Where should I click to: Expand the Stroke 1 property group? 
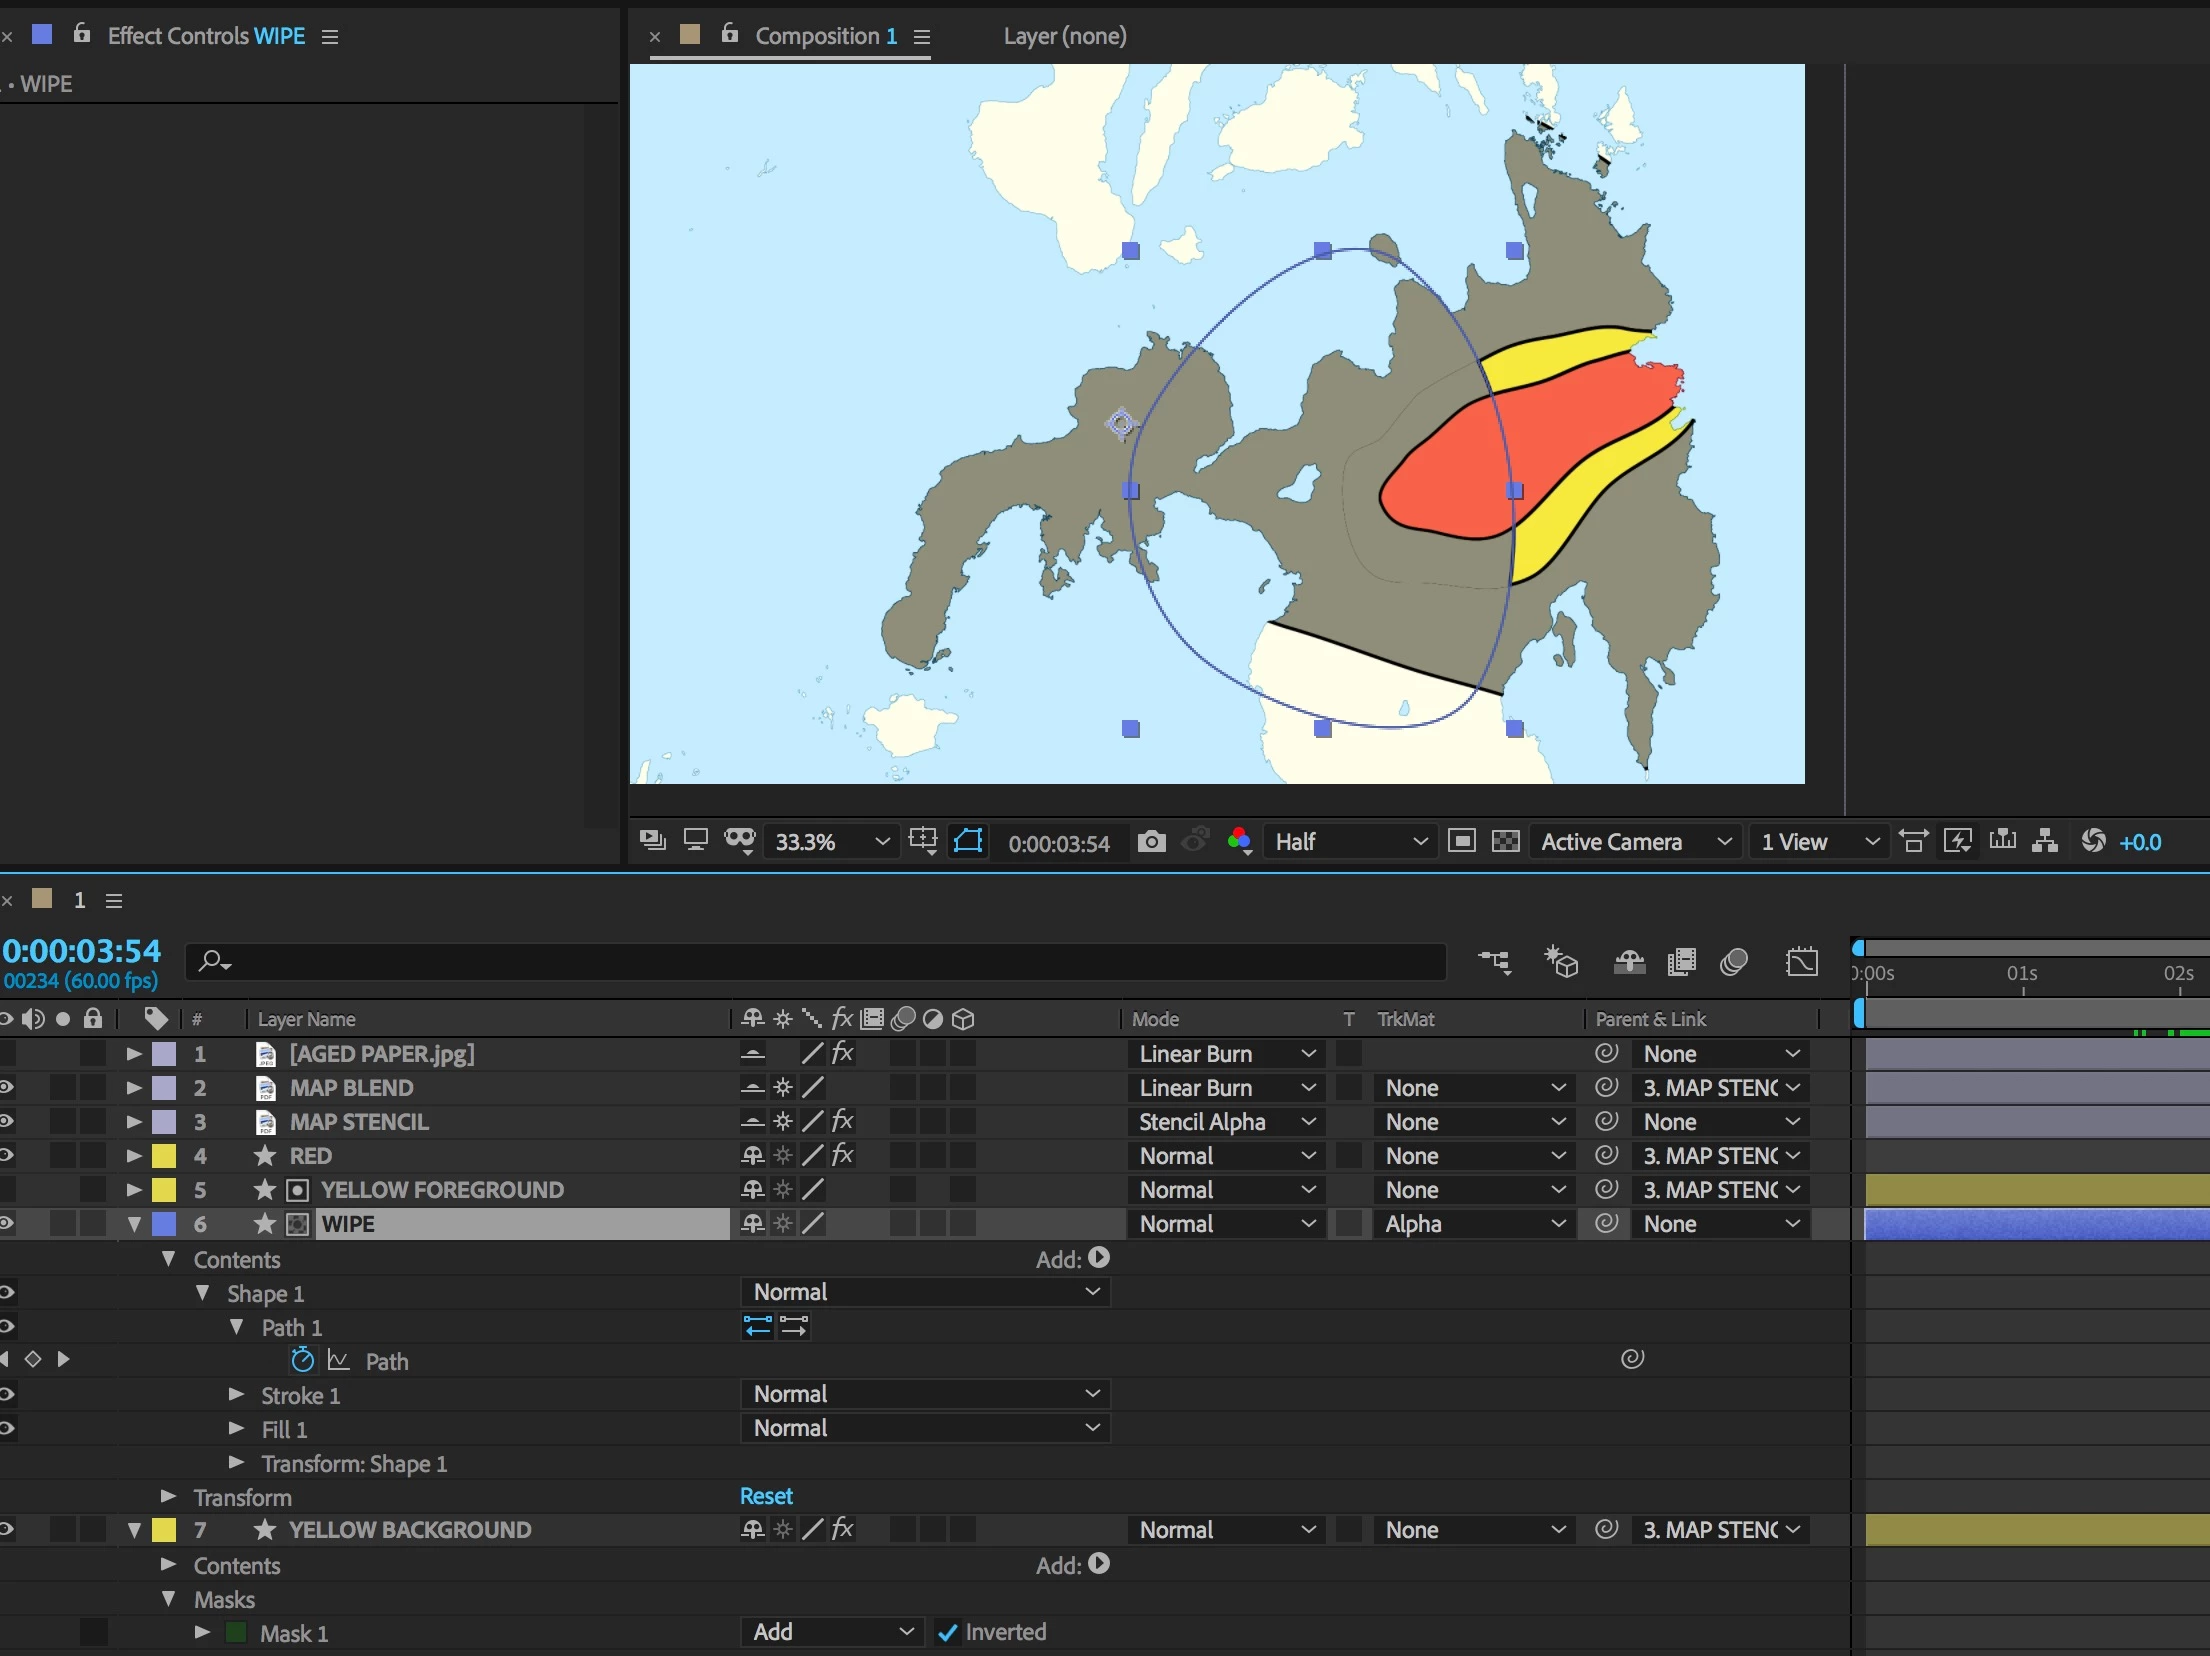pos(237,1394)
